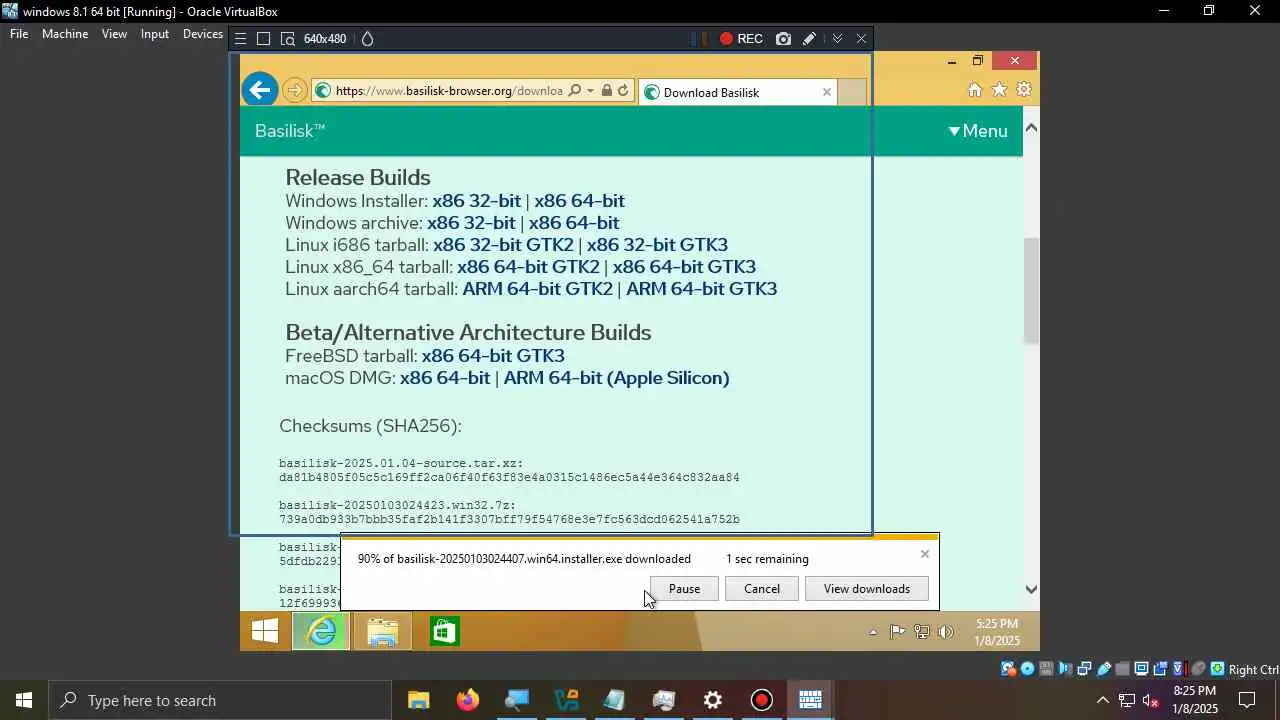
Task: Click the page scrollbar down arrow
Action: pos(1031,590)
